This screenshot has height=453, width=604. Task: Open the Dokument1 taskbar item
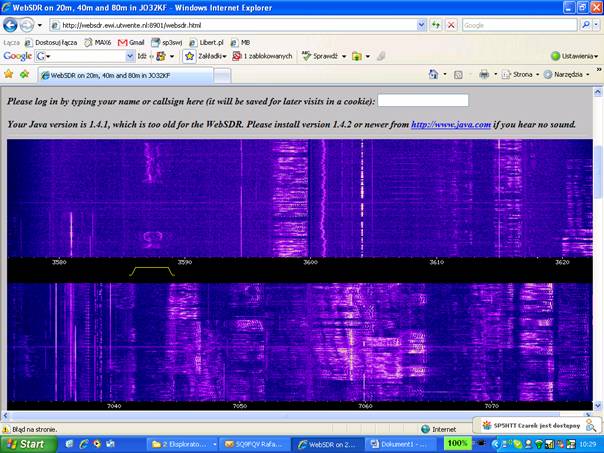(x=401, y=443)
